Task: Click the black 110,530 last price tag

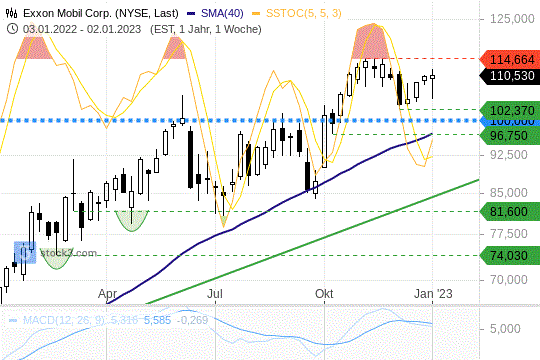Action: coord(509,76)
